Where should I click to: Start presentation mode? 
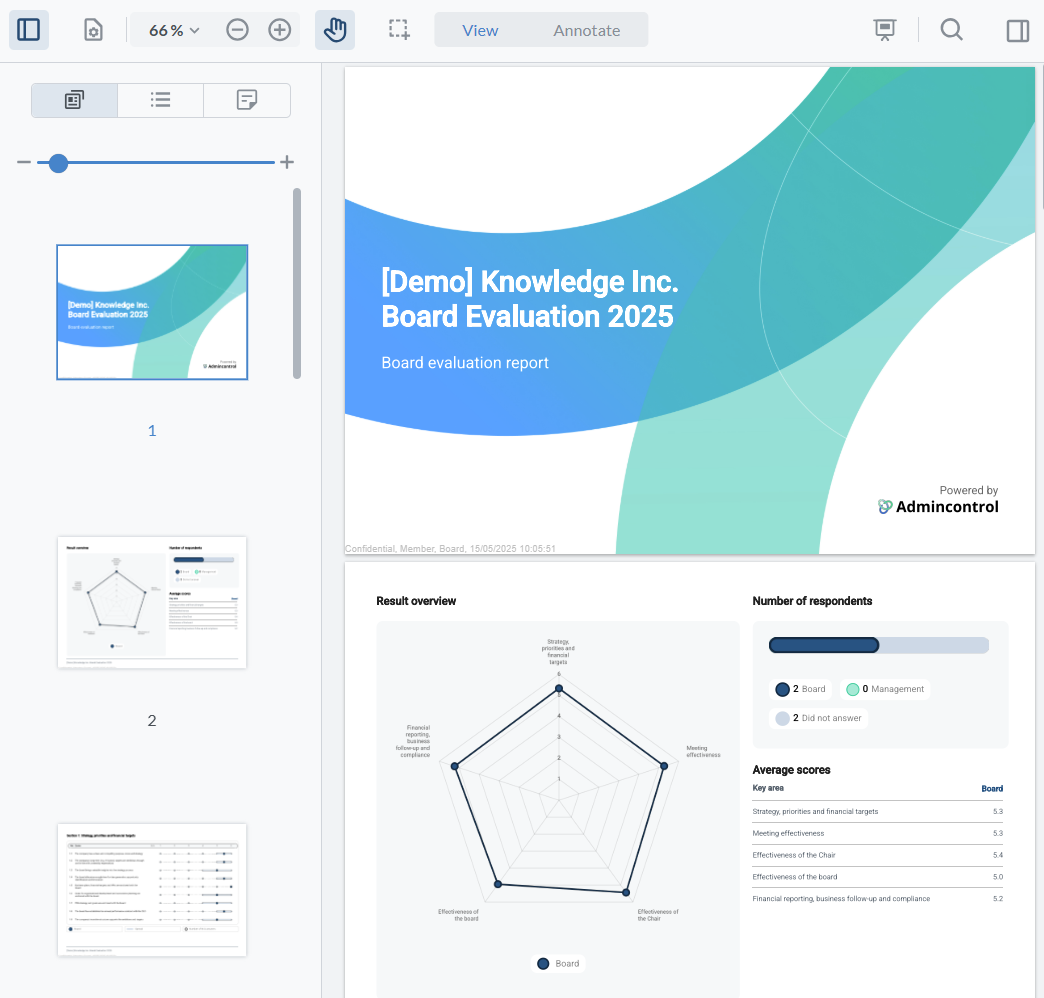[885, 30]
